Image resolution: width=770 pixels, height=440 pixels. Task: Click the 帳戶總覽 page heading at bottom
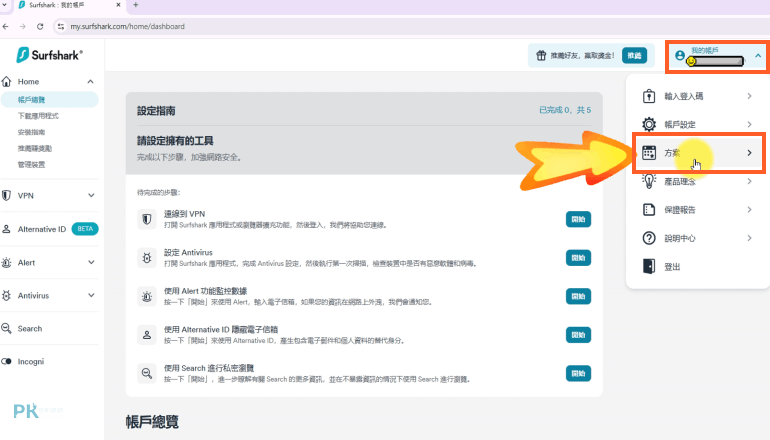tap(152, 422)
